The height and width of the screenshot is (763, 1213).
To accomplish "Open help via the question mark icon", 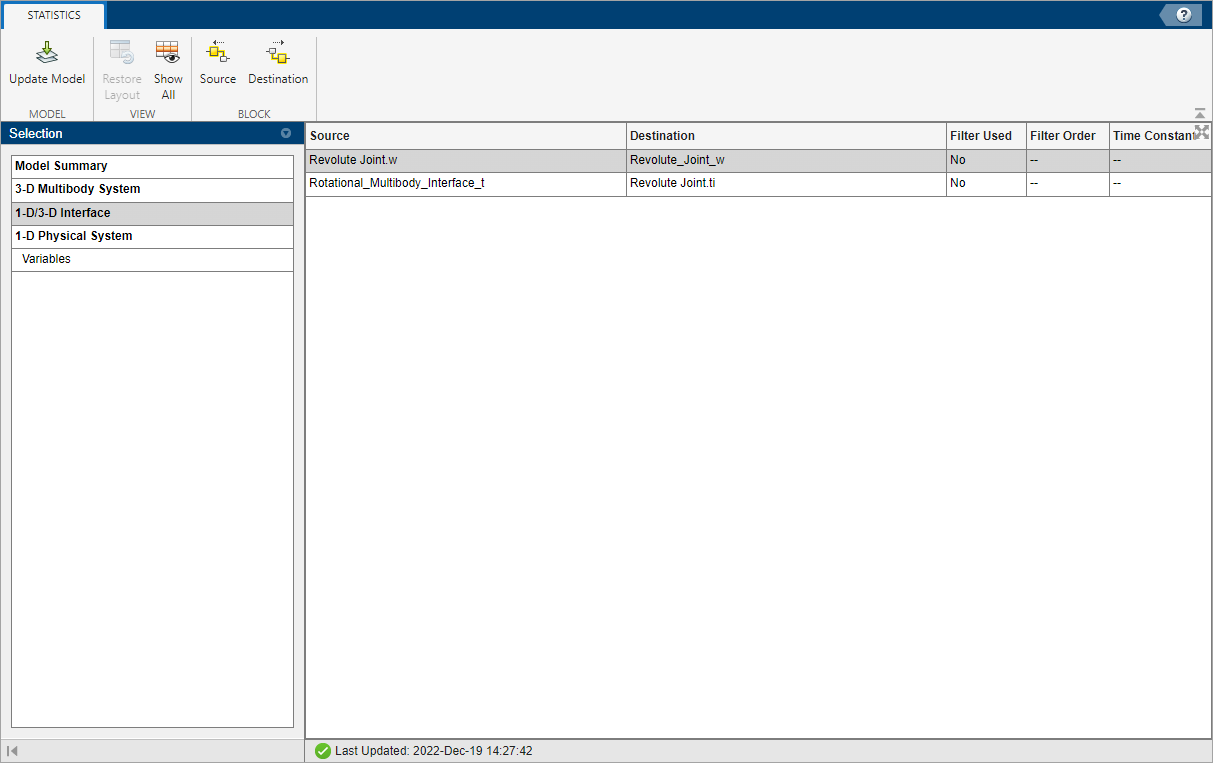I will [x=1186, y=14].
